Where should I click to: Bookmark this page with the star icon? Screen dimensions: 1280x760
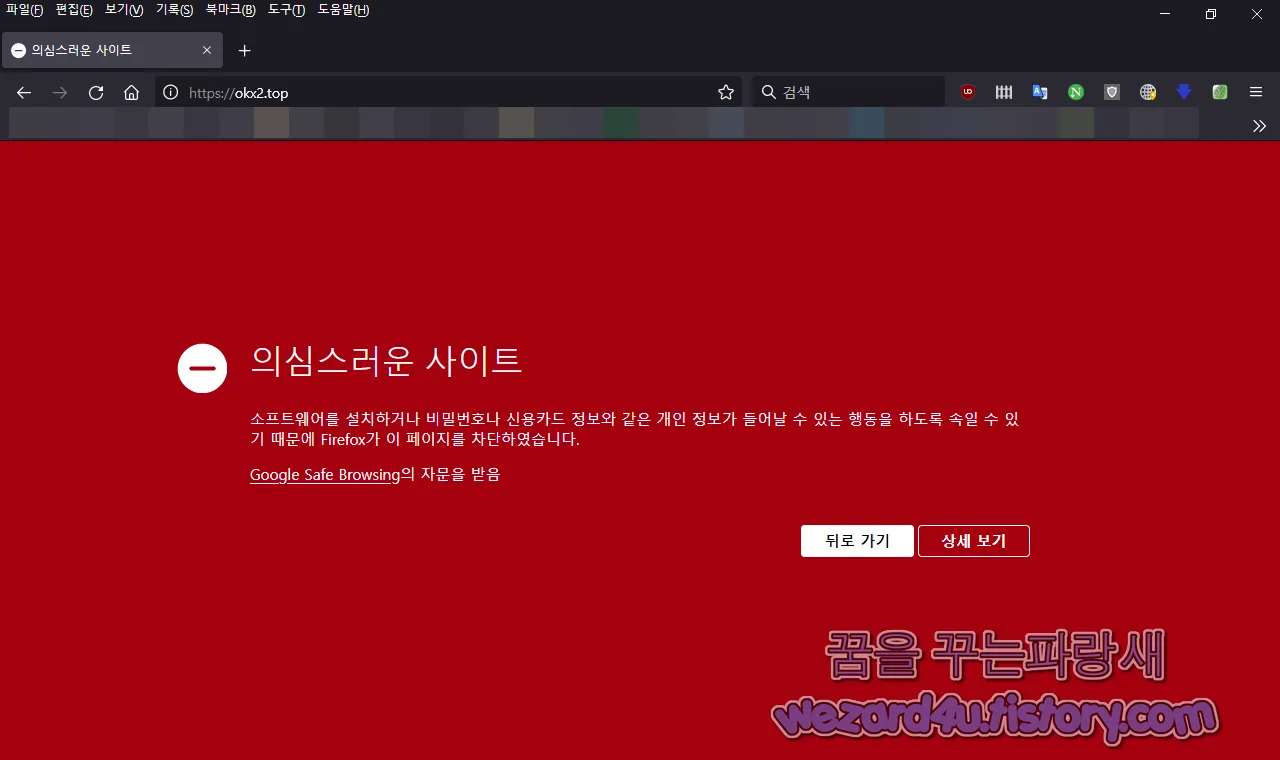(726, 92)
